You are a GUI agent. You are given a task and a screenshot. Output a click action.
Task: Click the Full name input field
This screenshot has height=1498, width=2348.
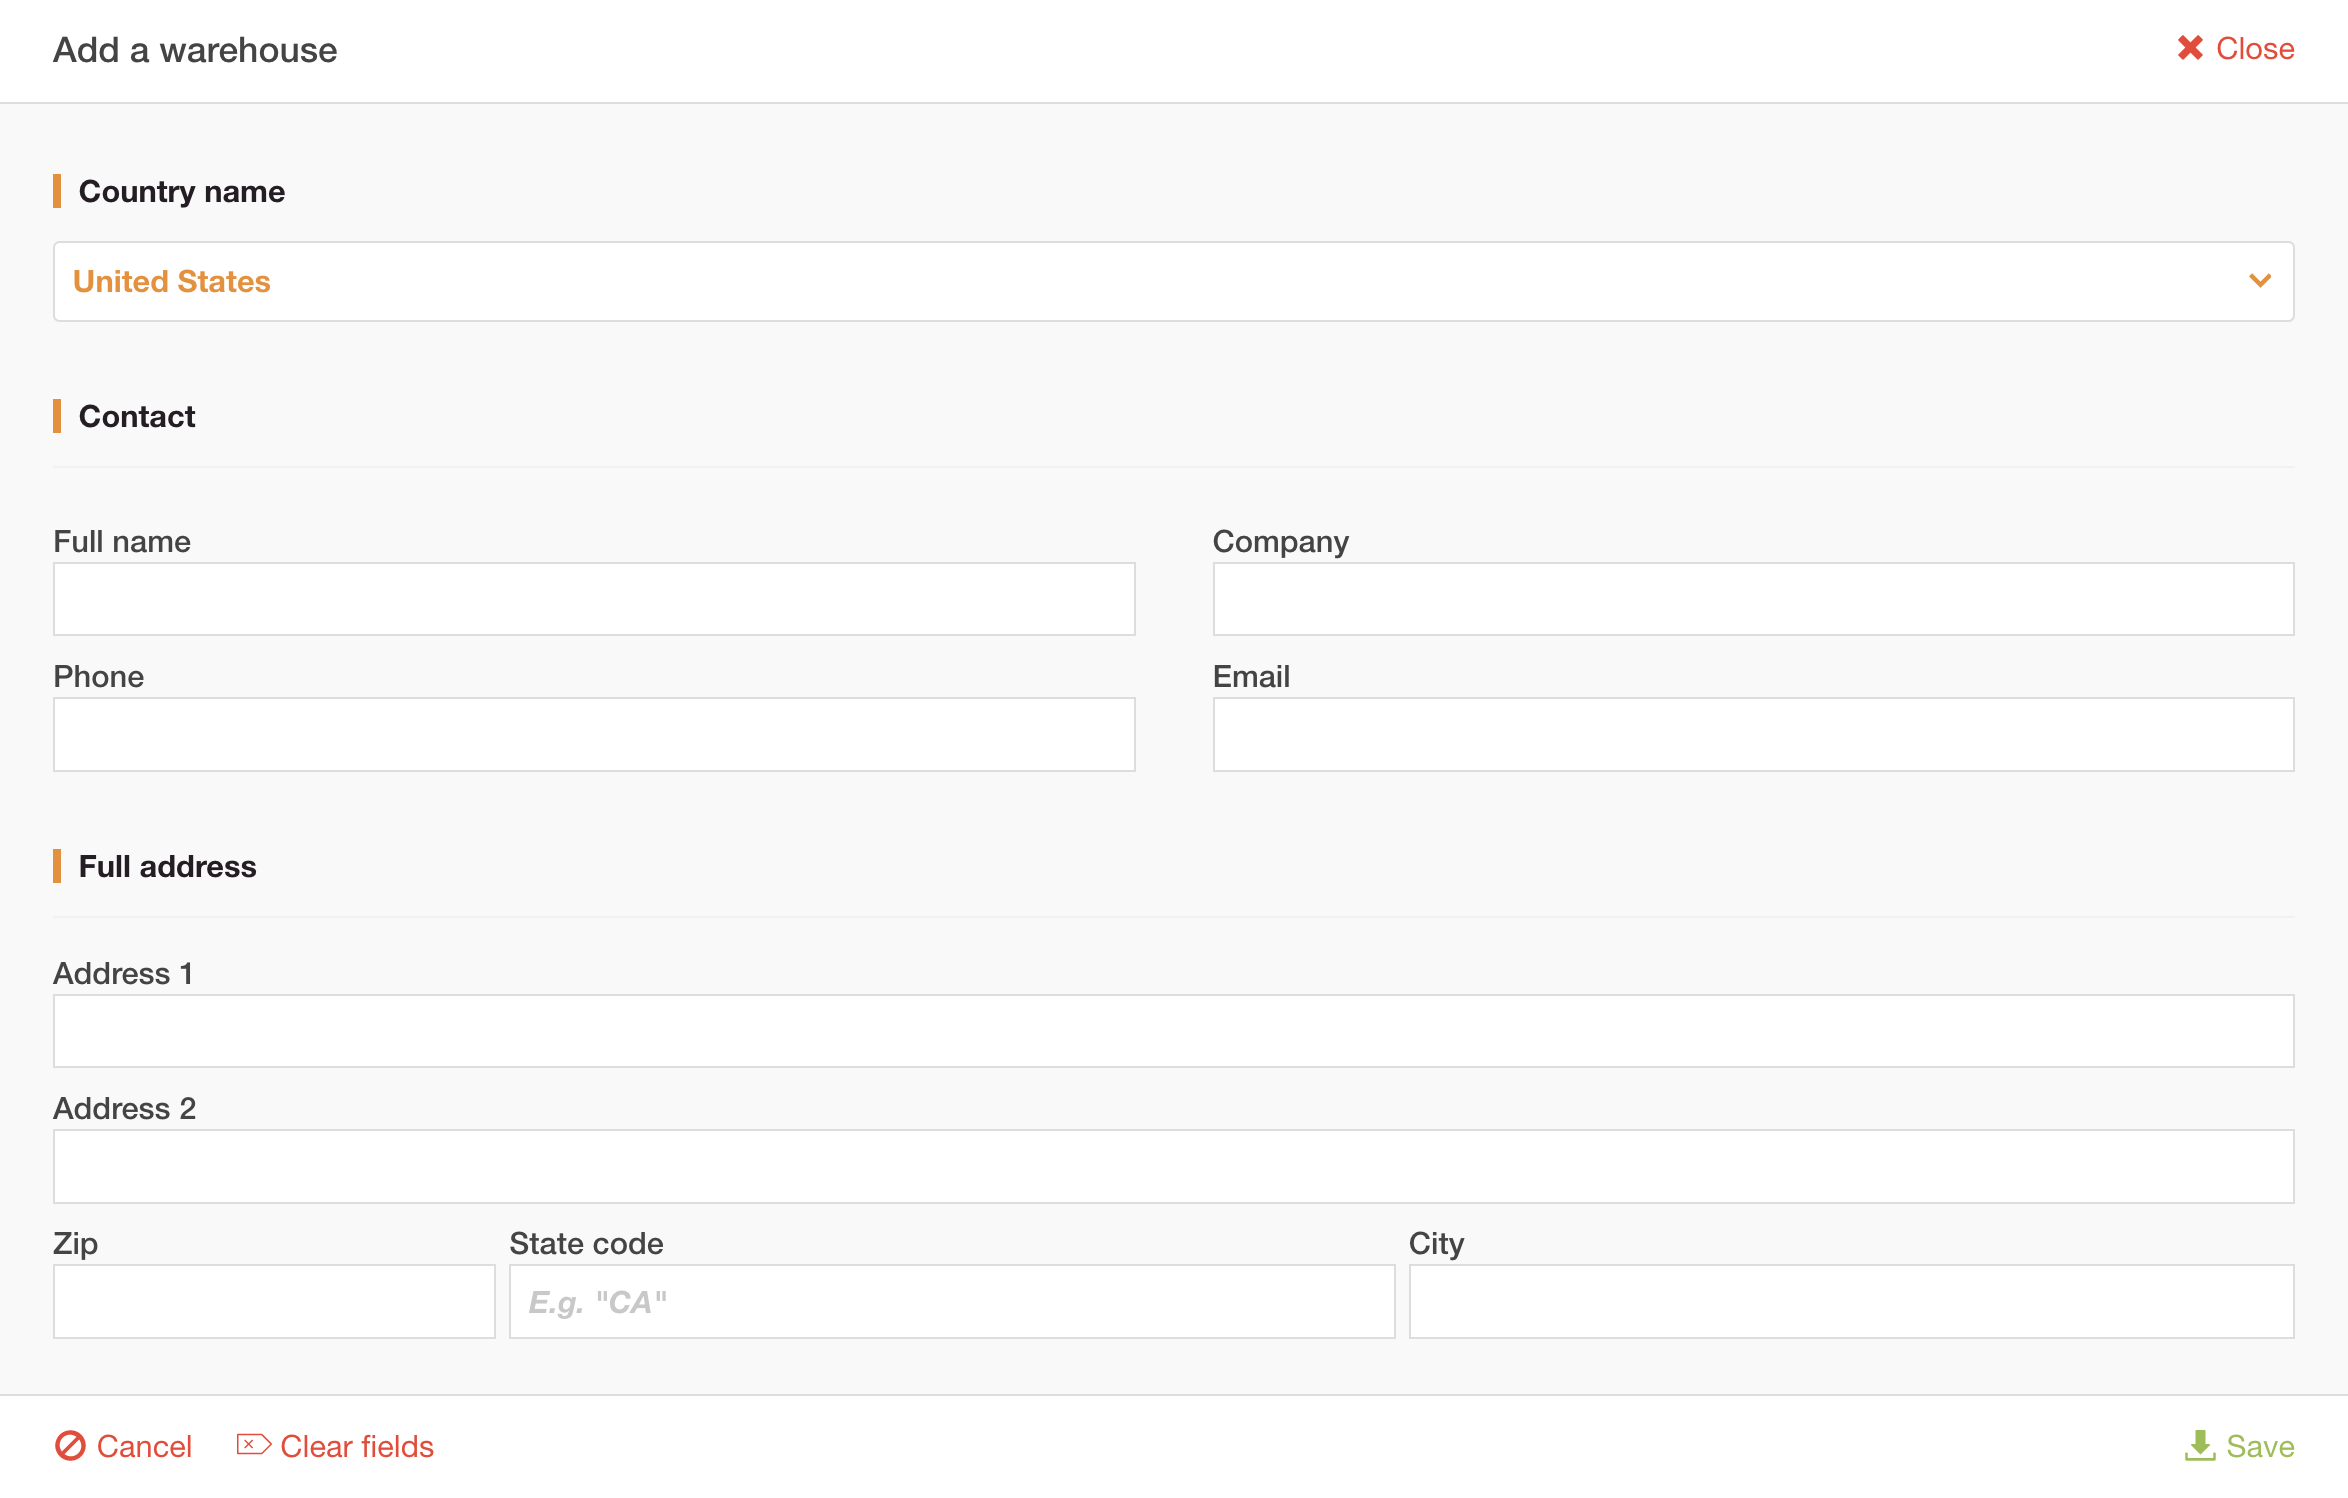click(593, 598)
